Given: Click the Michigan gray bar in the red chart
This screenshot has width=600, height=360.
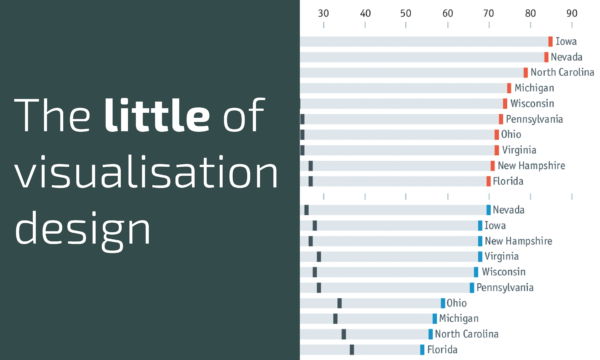Looking at the screenshot, I should [403, 88].
